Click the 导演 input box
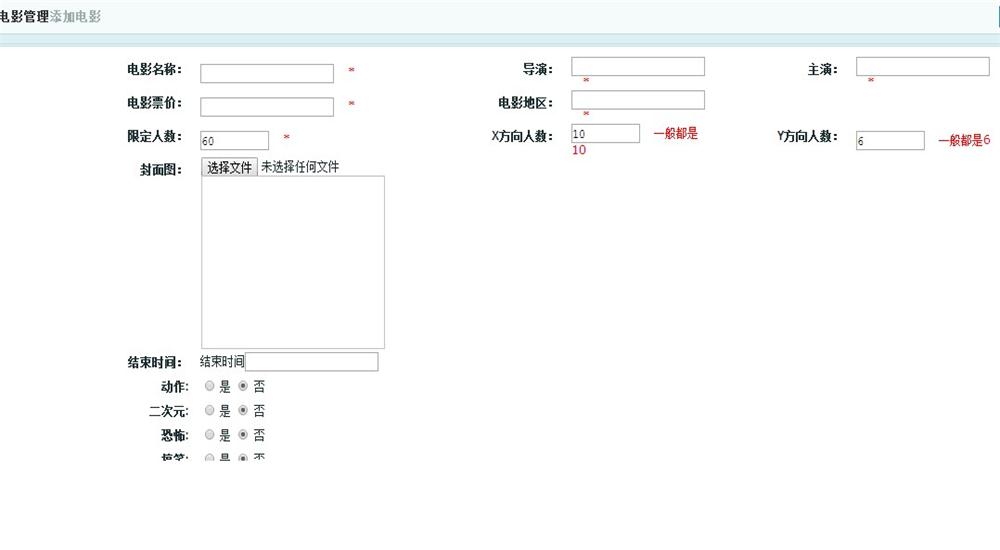 tap(637, 67)
